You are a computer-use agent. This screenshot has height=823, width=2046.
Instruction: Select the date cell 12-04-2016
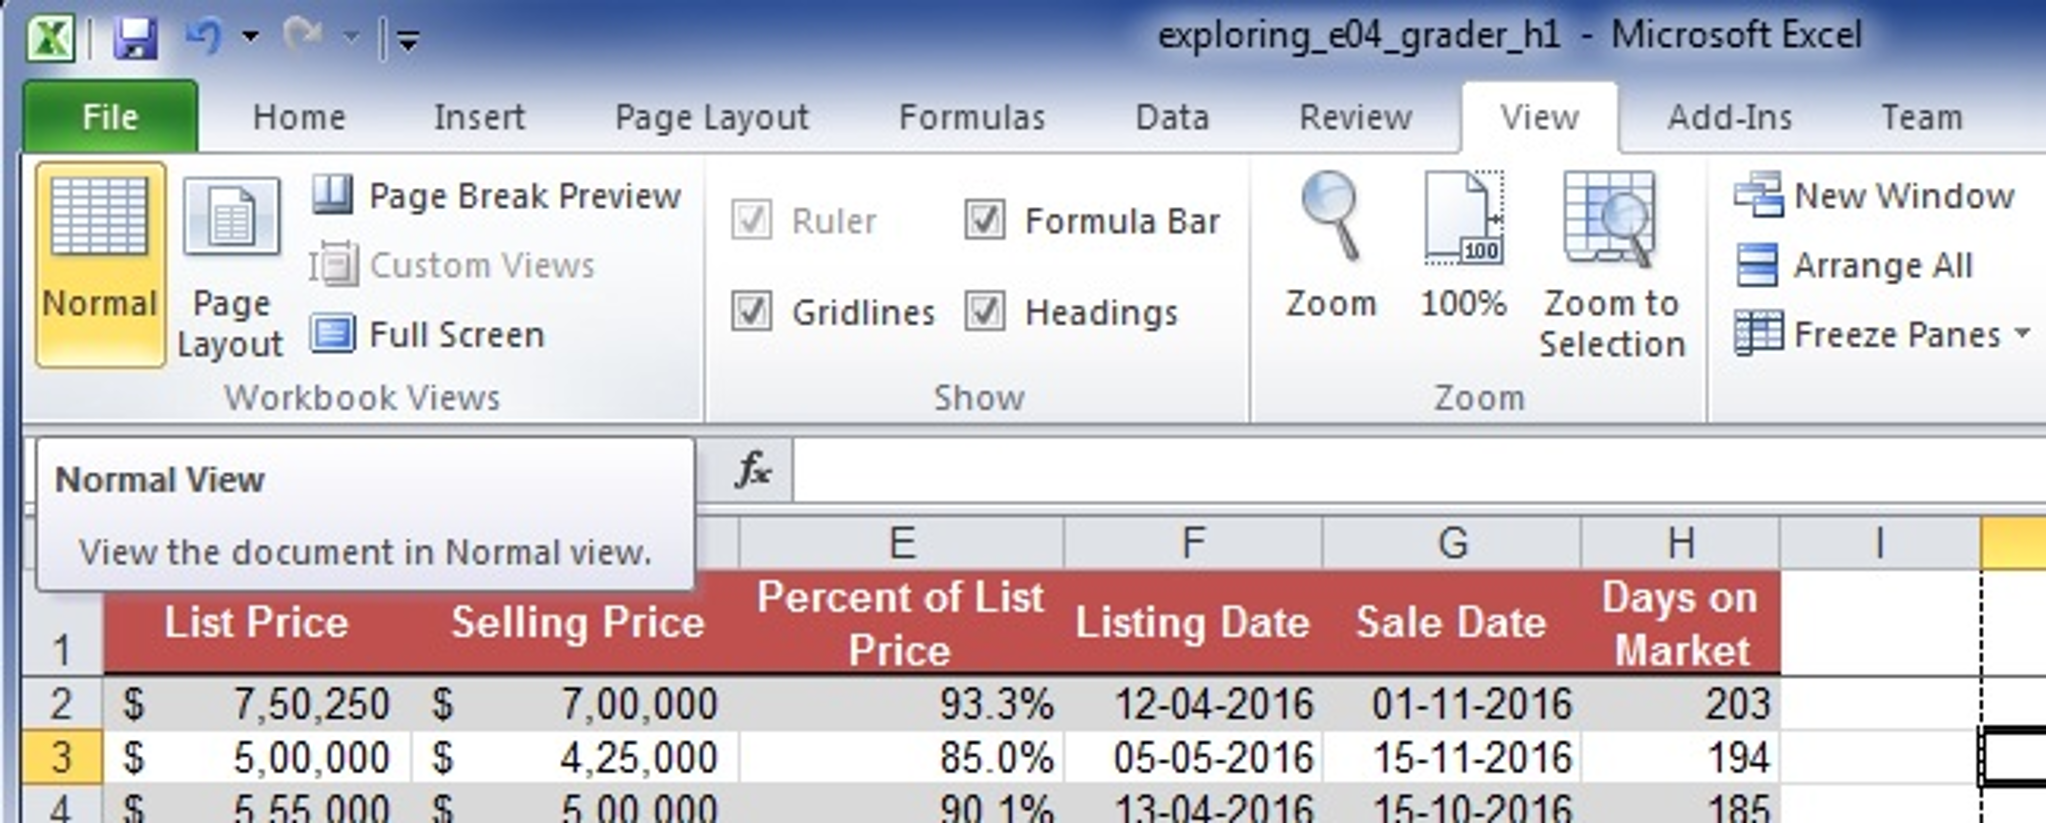click(x=1193, y=703)
